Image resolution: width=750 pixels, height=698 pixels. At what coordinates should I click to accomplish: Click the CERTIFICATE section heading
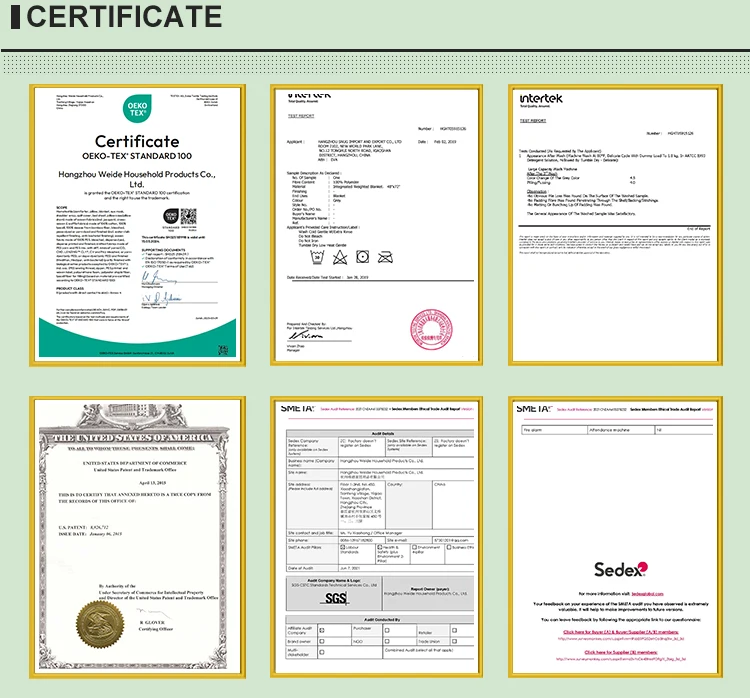coord(124,17)
